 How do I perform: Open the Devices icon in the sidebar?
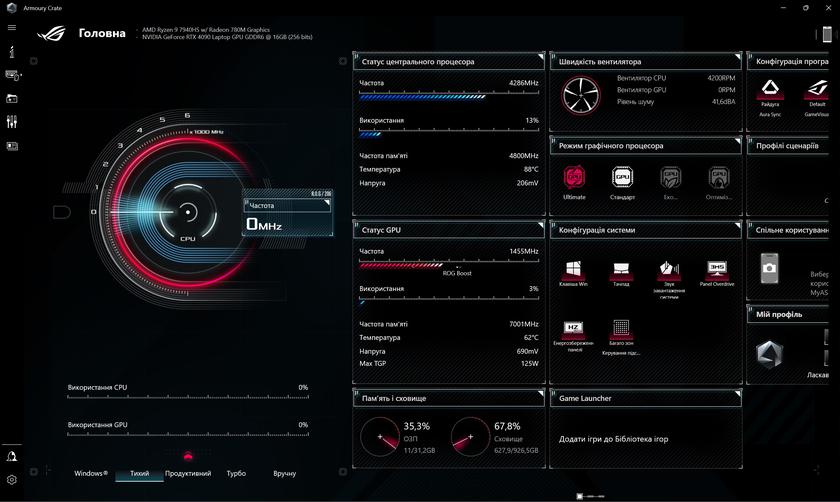(x=12, y=75)
